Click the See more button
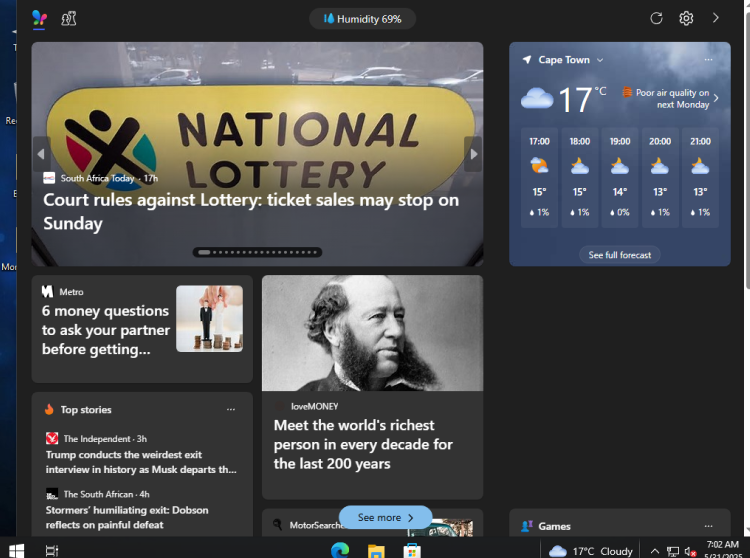750x558 pixels. pyautogui.click(x=386, y=517)
